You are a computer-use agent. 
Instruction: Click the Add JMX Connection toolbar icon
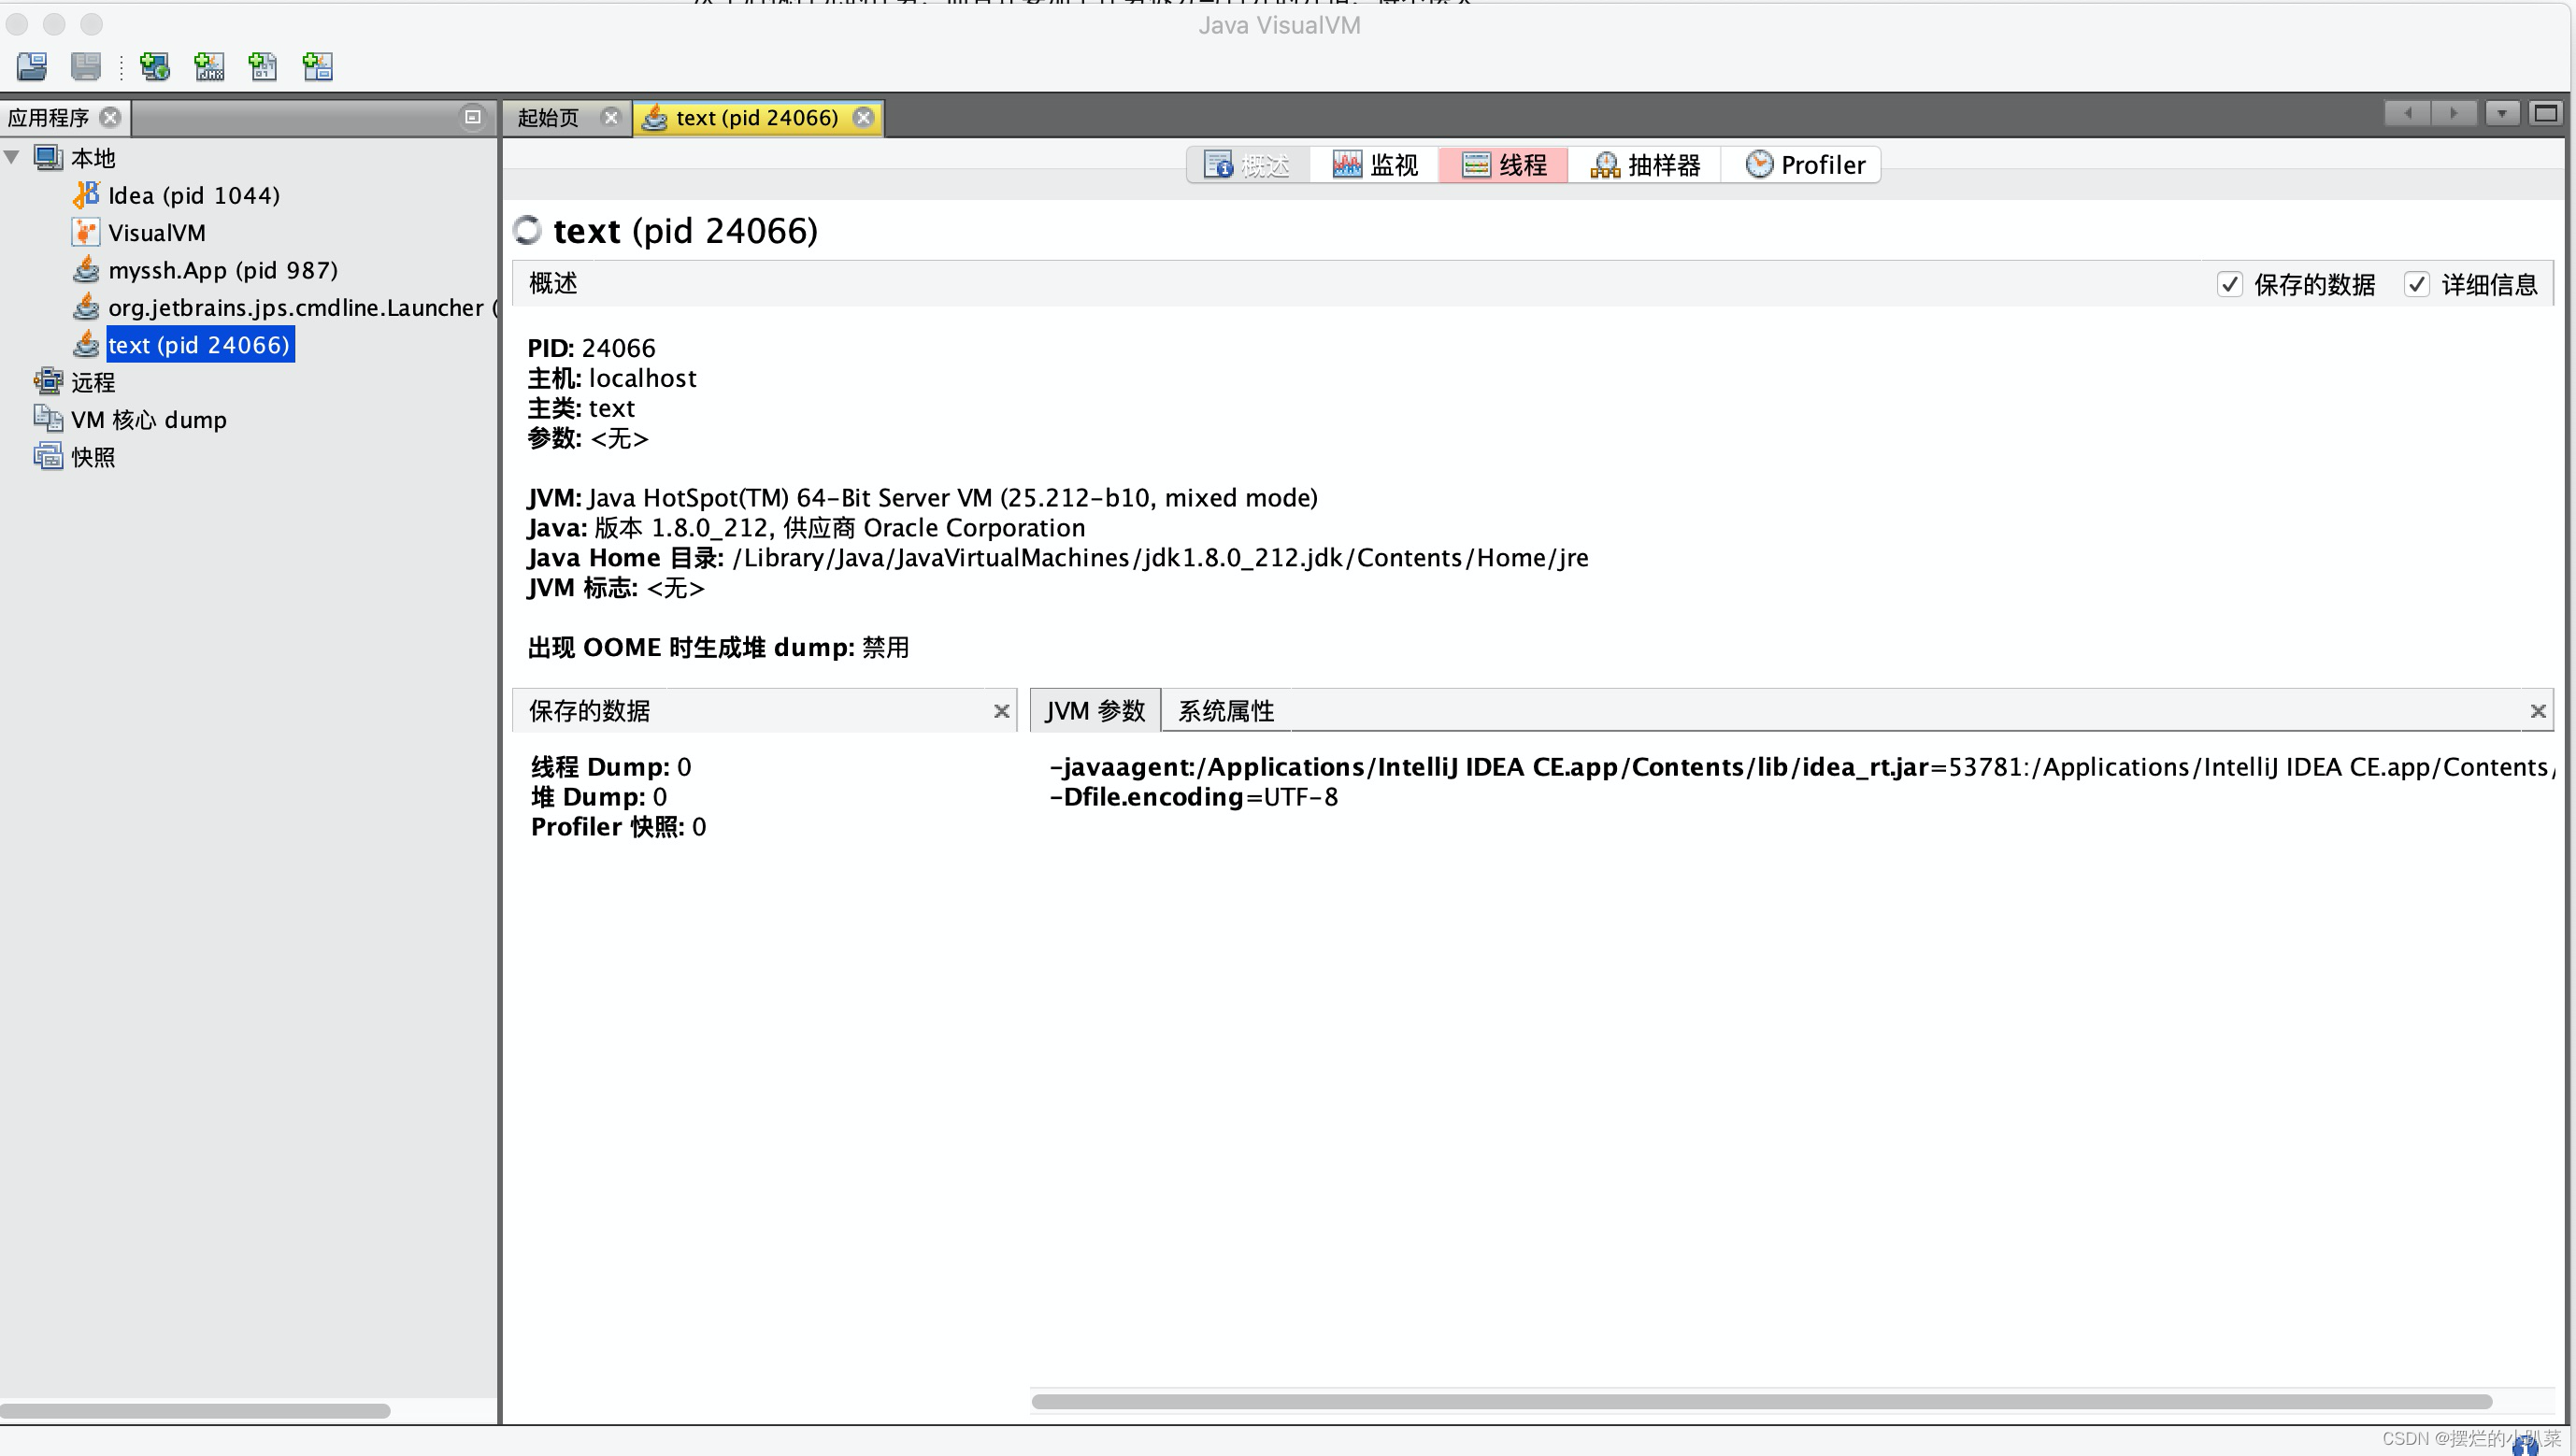(x=209, y=66)
